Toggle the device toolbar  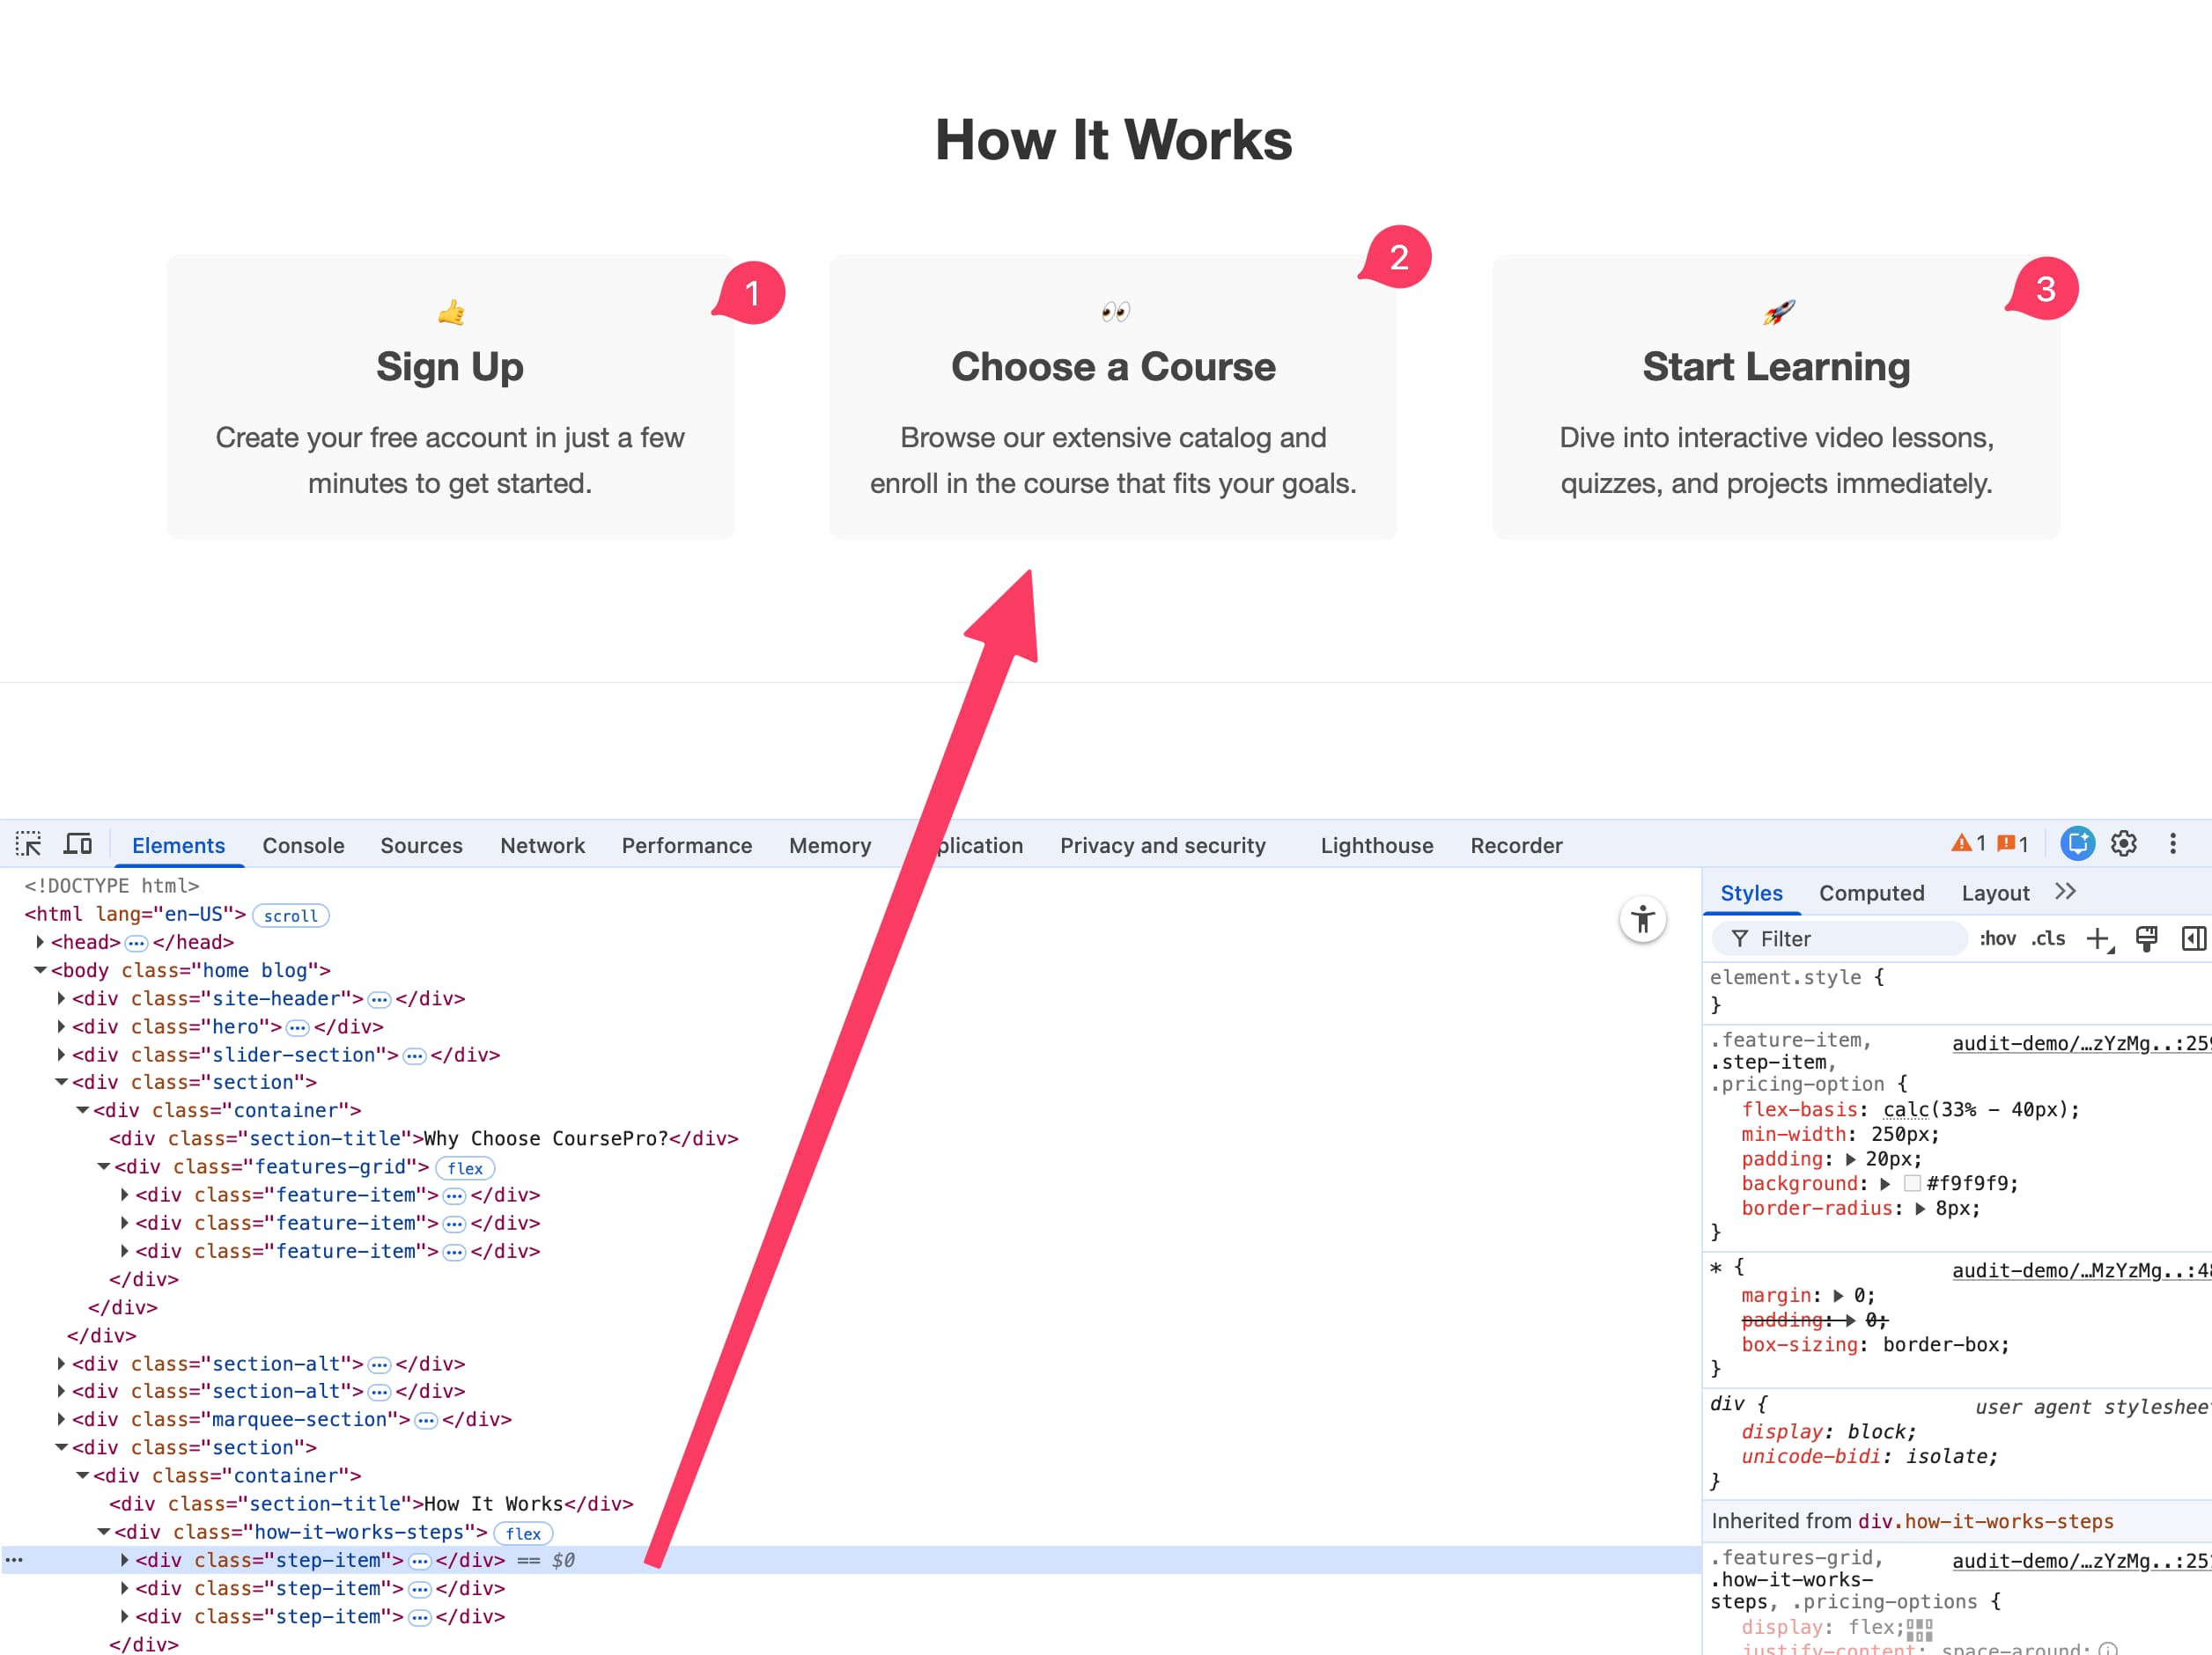[x=77, y=843]
